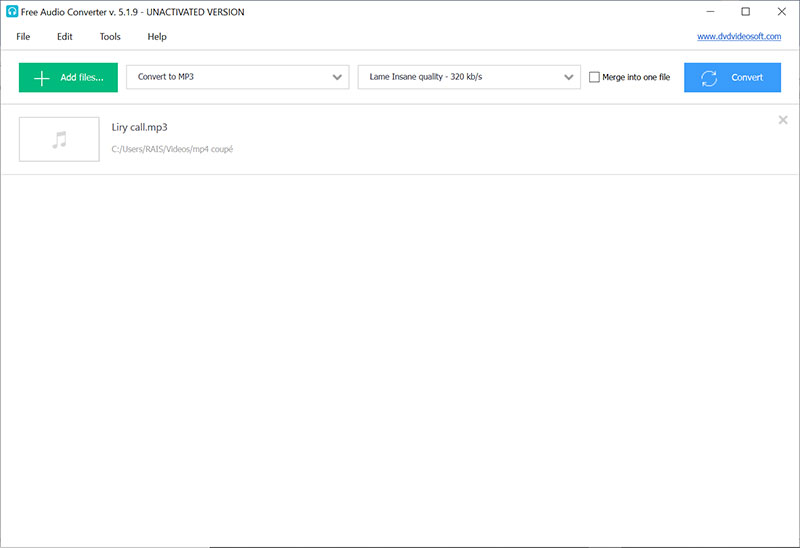This screenshot has width=800, height=548.
Task: Minimize the Free Audio Converter window
Action: click(710, 11)
